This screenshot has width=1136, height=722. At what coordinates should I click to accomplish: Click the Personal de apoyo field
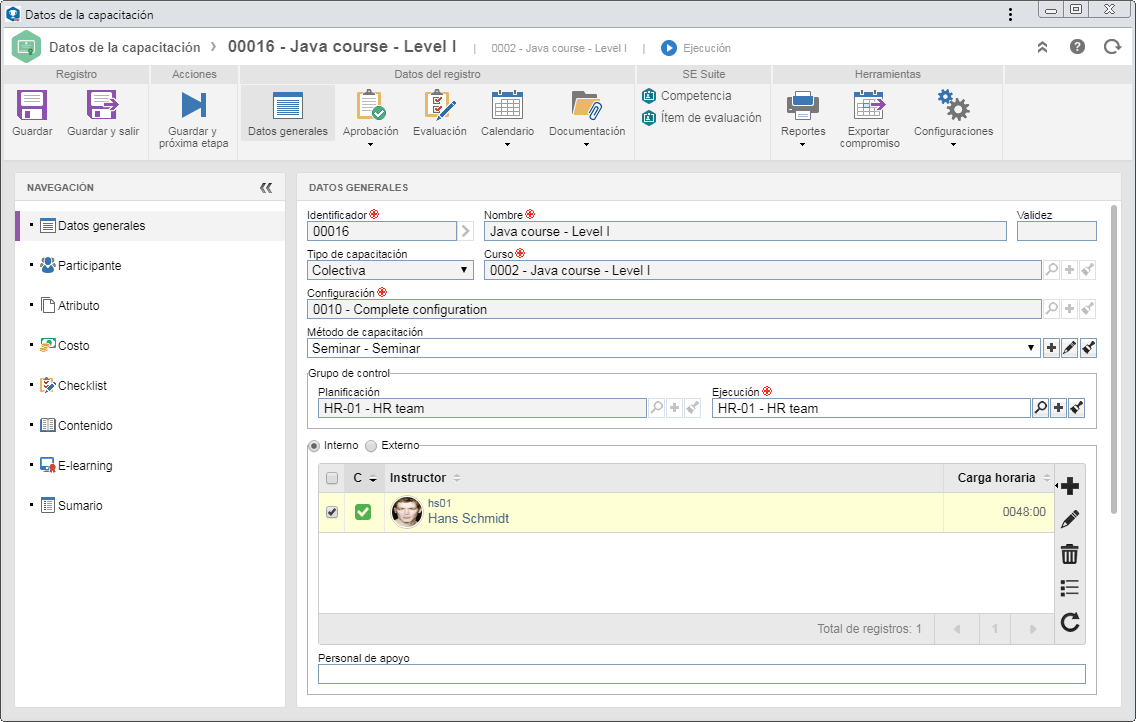click(701, 674)
